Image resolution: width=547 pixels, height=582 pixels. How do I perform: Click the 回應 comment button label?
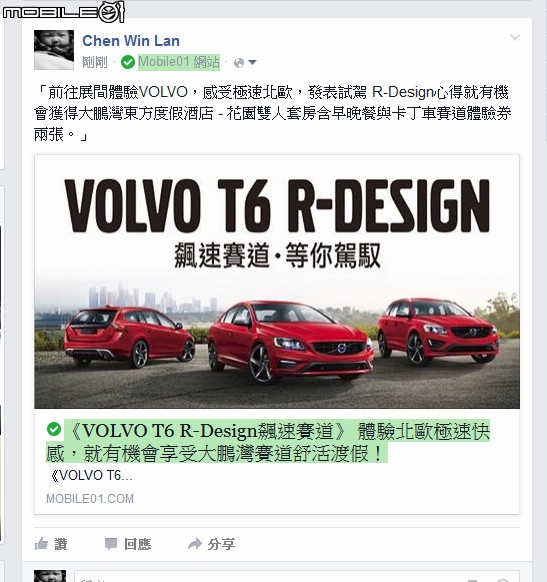point(138,544)
